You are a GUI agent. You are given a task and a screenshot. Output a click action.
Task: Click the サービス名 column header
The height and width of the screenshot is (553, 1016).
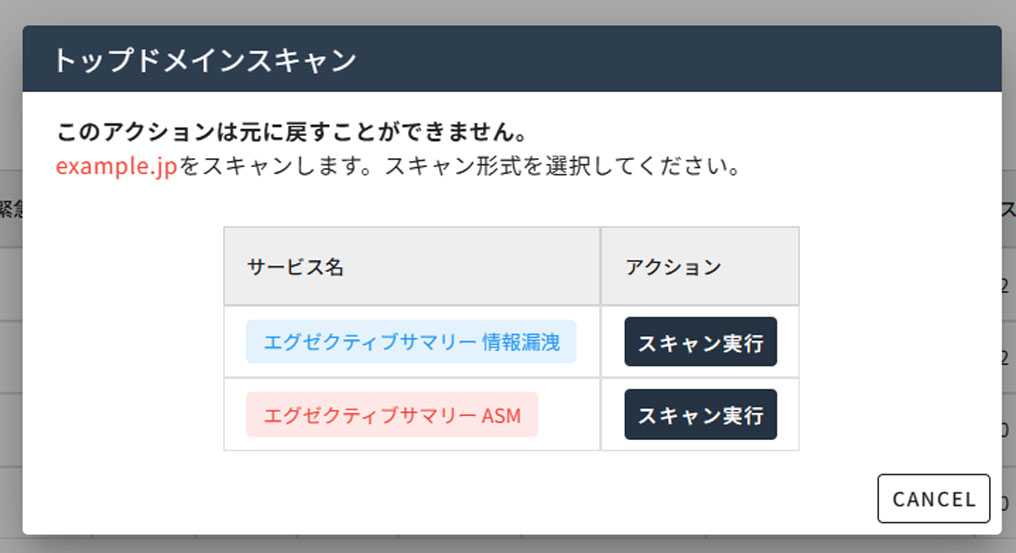click(297, 267)
